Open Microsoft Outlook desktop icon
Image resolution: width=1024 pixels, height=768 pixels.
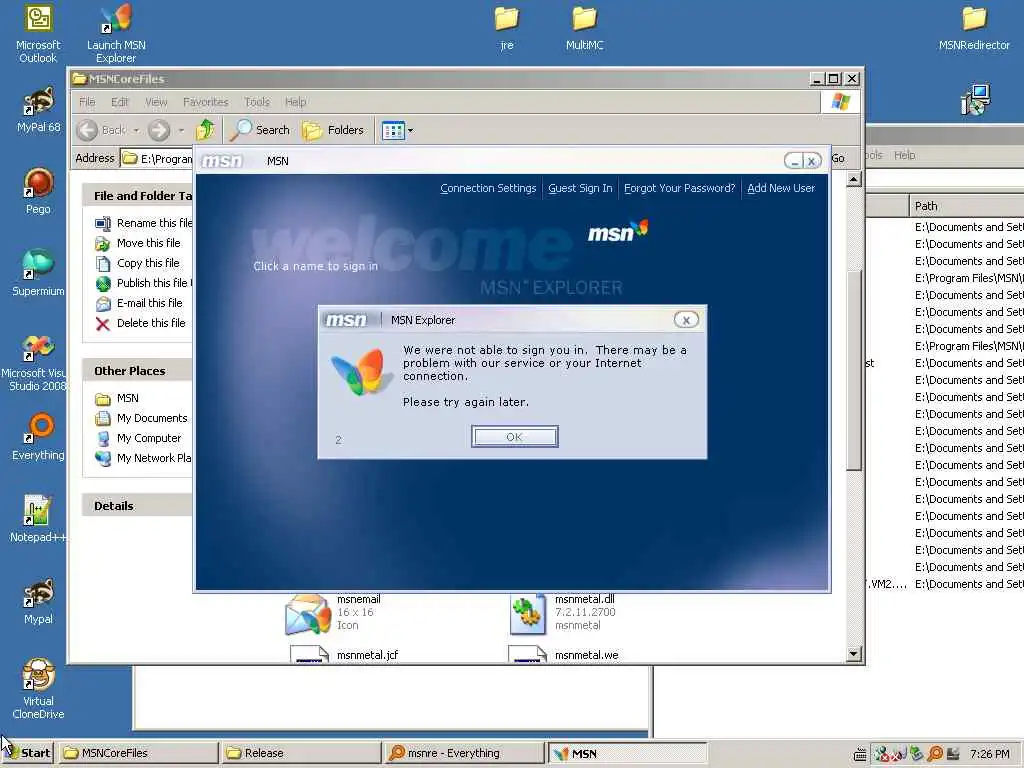(38, 34)
